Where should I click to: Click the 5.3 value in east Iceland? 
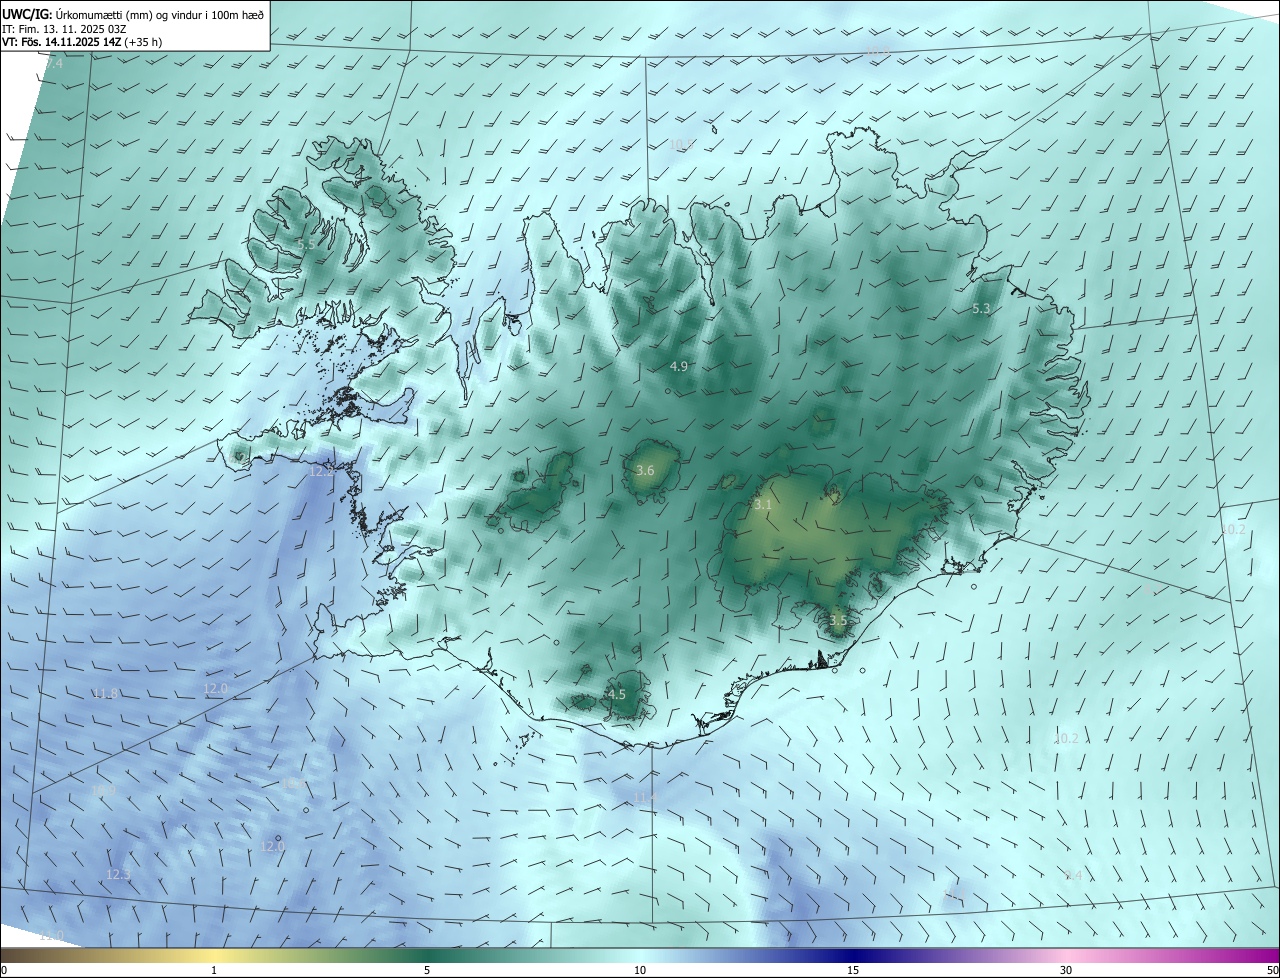981,309
